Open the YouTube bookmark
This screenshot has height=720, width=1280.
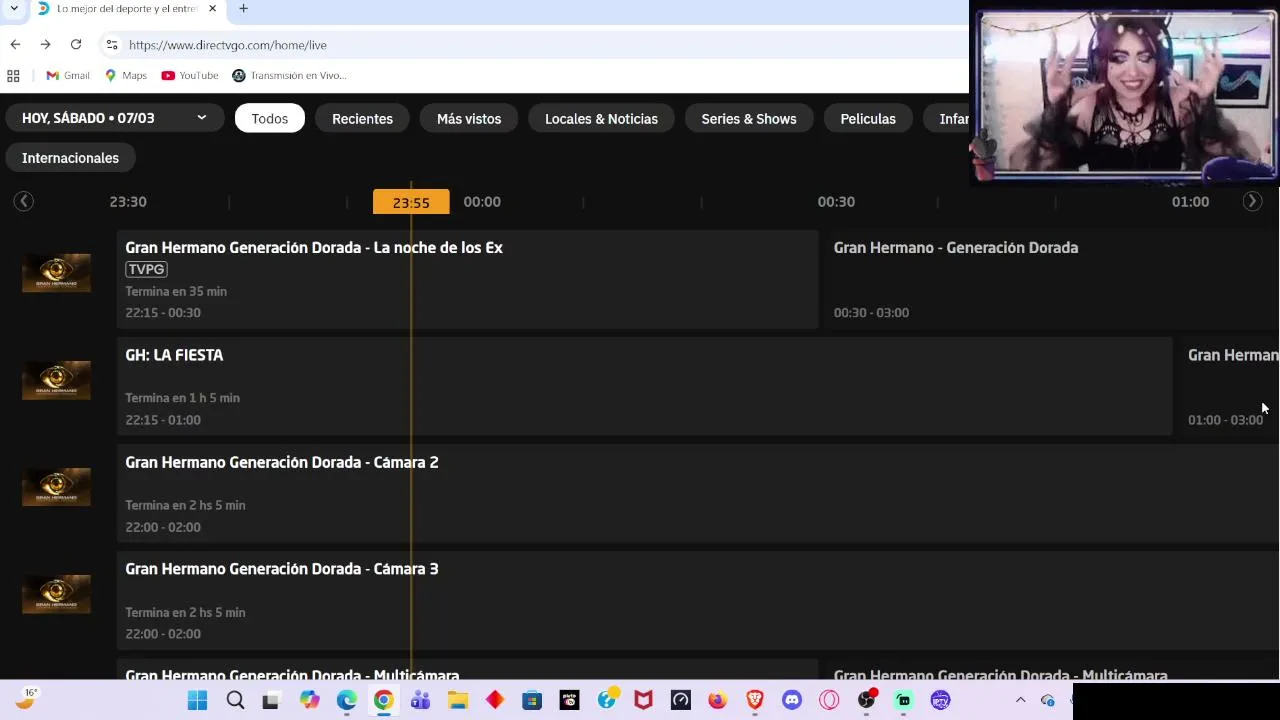[190, 75]
